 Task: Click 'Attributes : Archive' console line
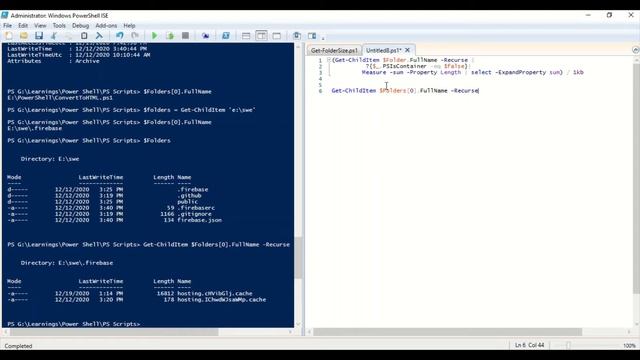coord(53,61)
